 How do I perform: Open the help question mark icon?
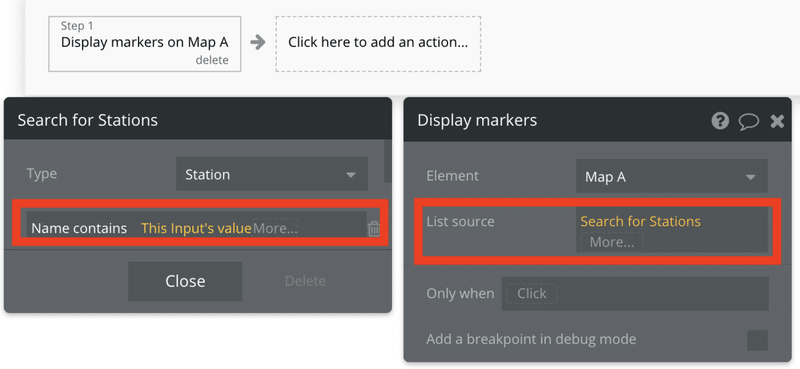click(720, 121)
